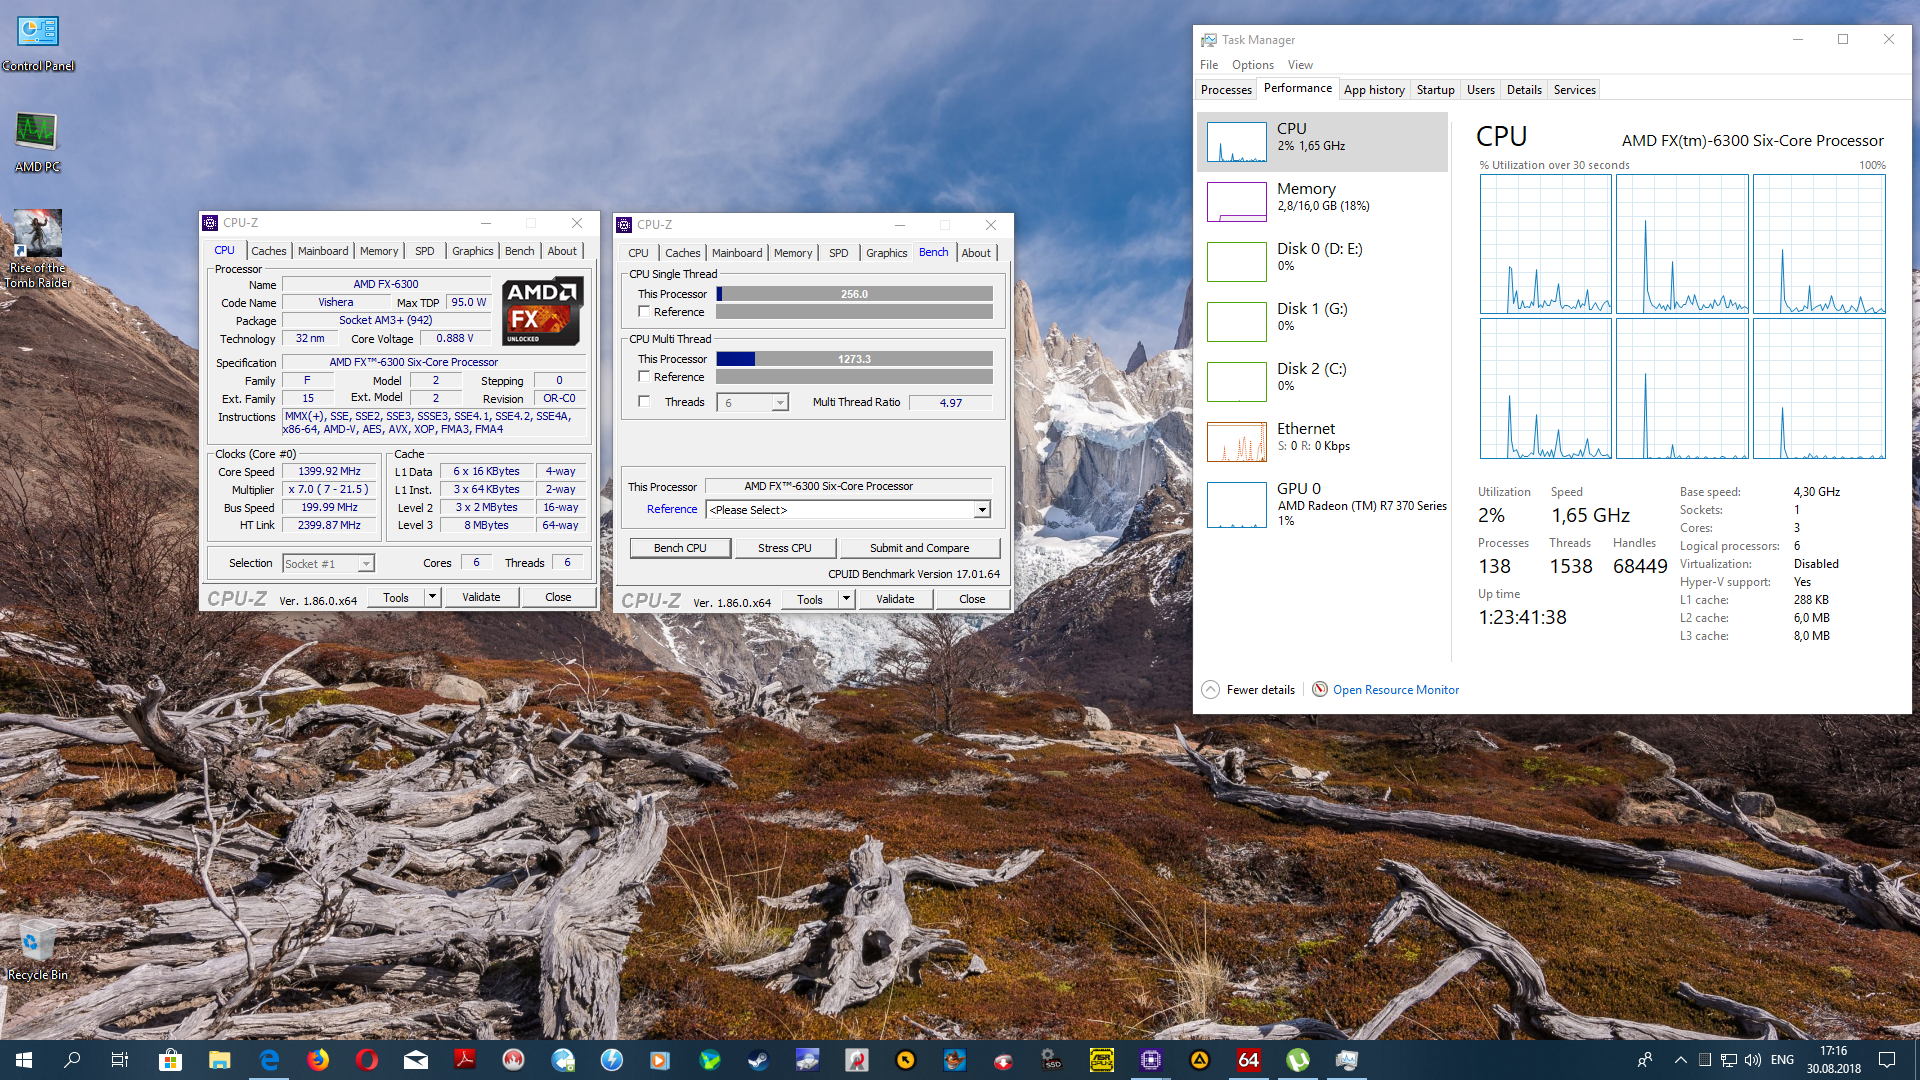Open Mainboard tab in left CPU-Z window
Image resolution: width=1920 pixels, height=1080 pixels.
pyautogui.click(x=323, y=251)
